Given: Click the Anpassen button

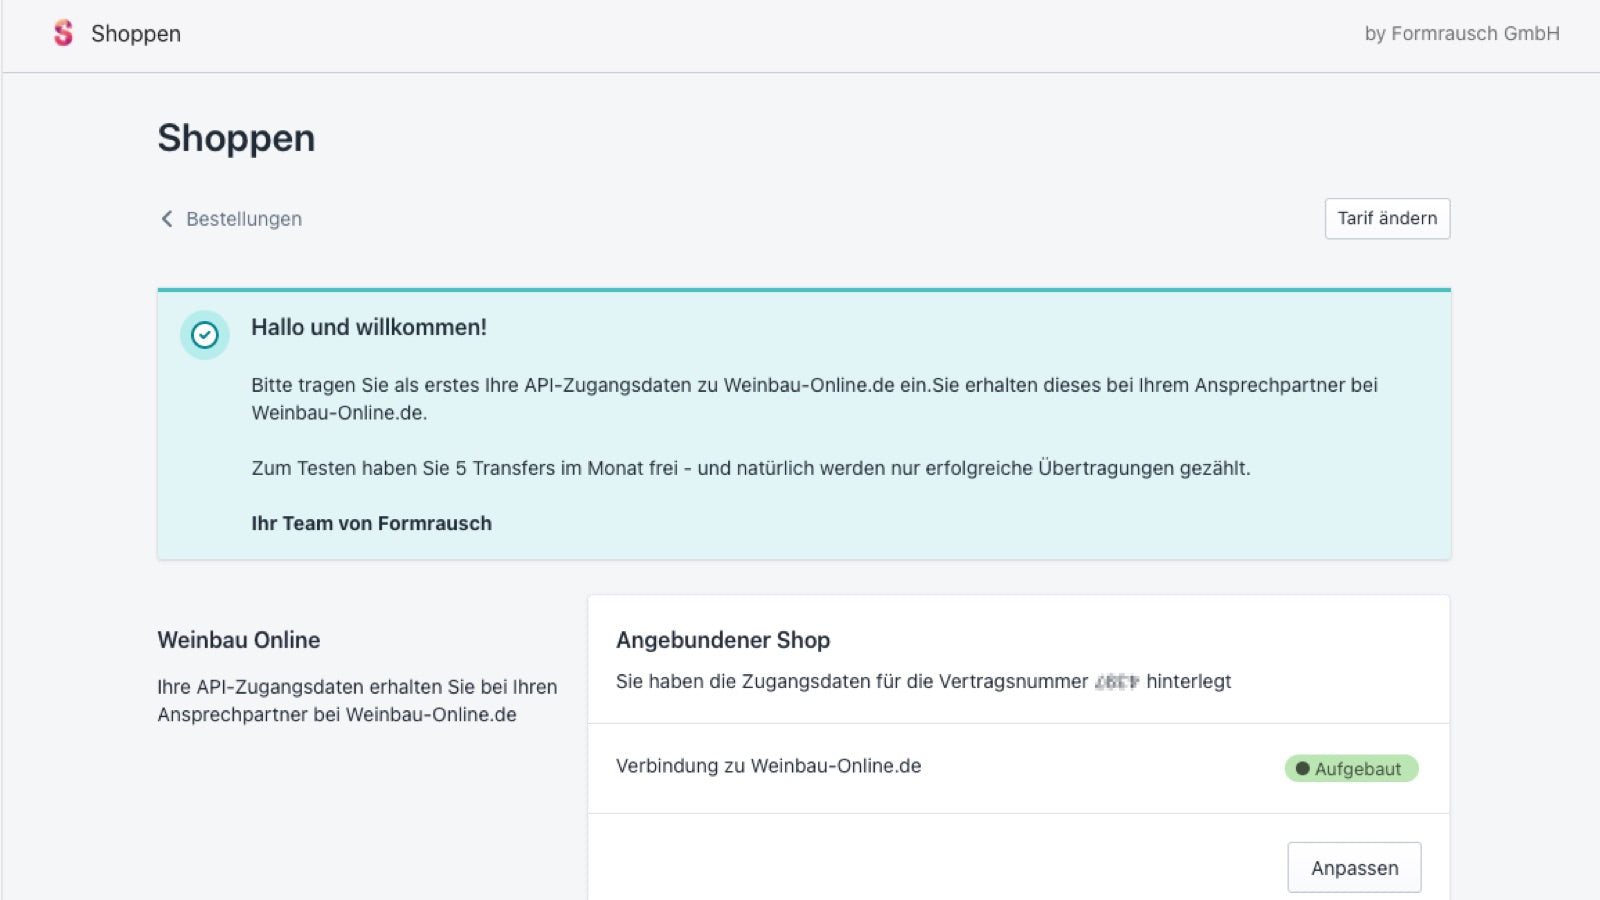Looking at the screenshot, I should pos(1354,868).
